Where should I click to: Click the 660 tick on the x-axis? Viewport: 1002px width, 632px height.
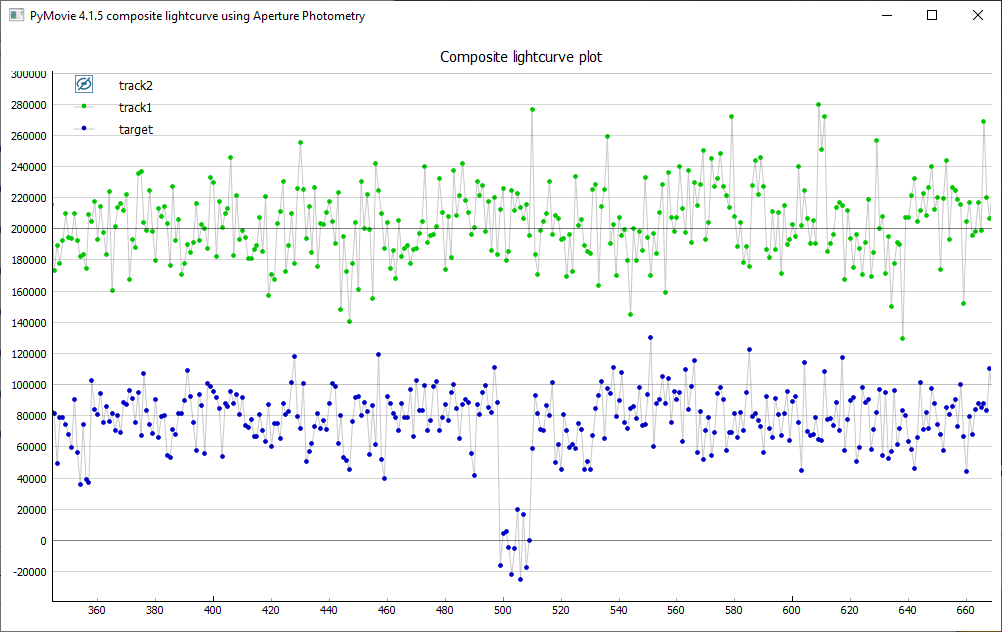[965, 609]
